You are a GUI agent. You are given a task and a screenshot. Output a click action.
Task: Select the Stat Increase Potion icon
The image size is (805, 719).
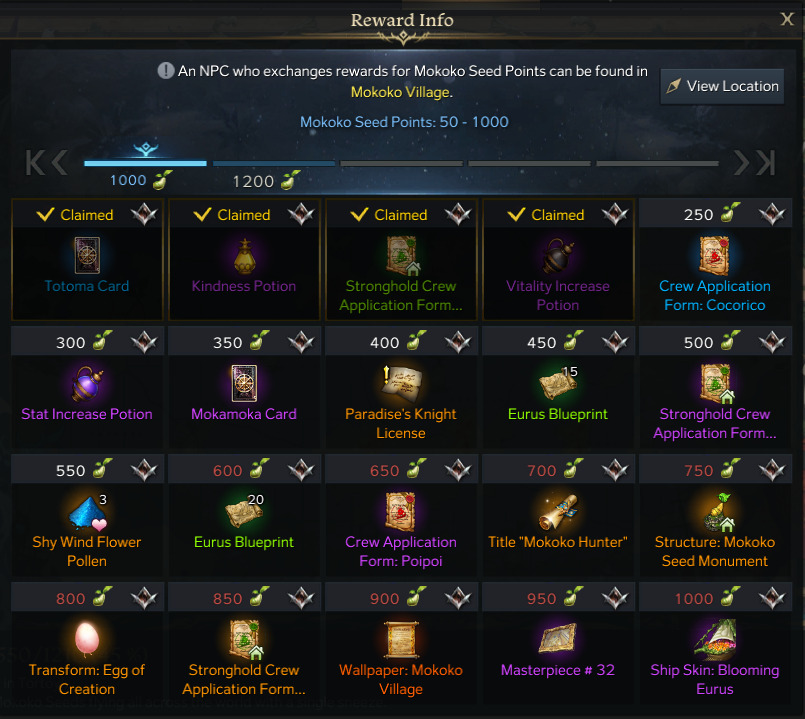[x=87, y=384]
